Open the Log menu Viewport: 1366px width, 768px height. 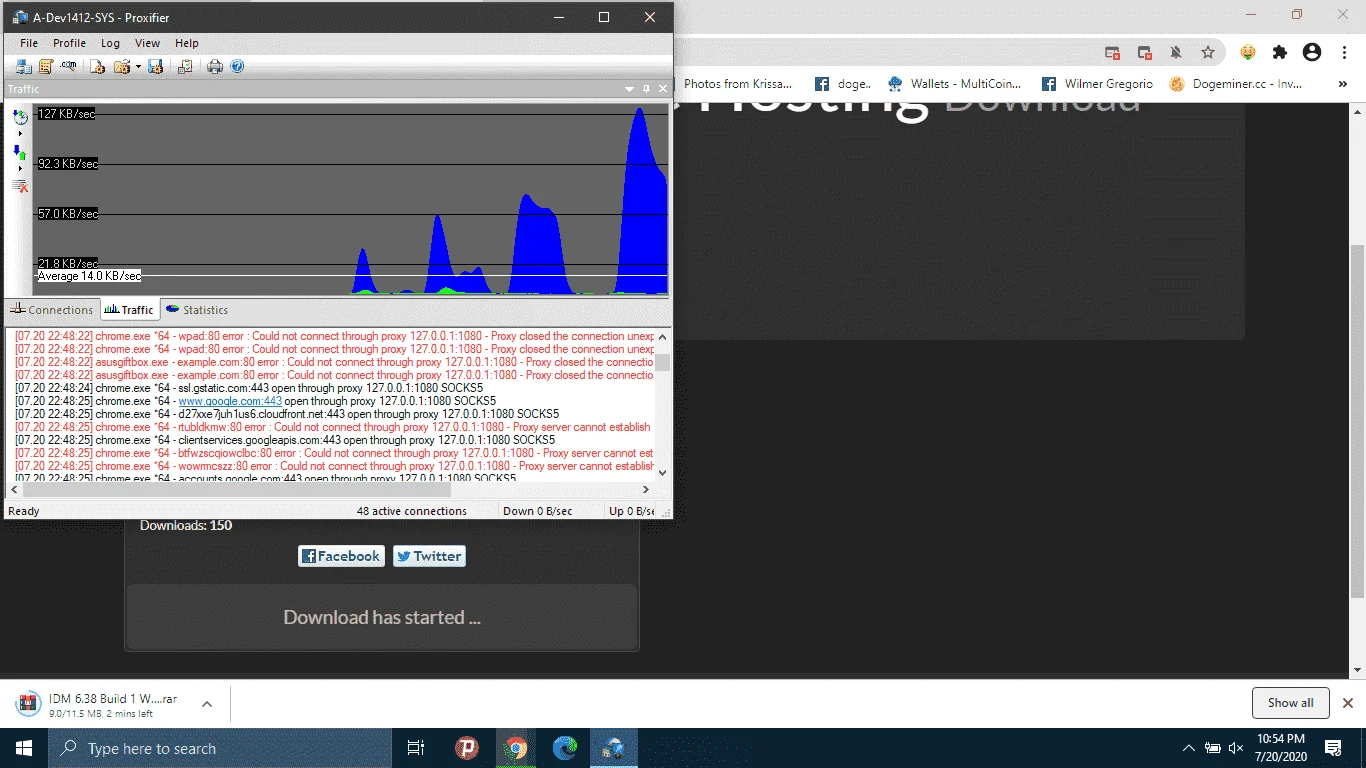point(110,43)
